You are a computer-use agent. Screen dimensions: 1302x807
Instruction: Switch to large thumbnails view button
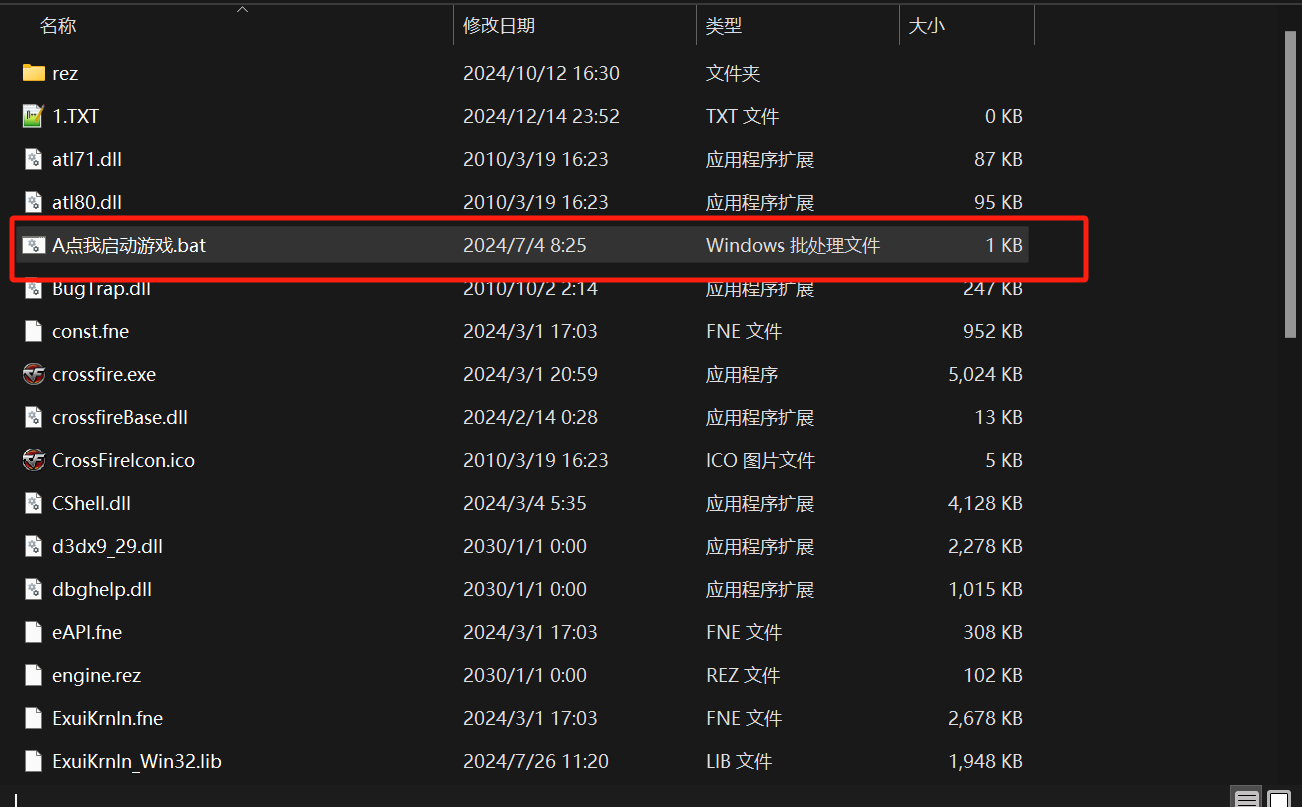tap(1279, 798)
